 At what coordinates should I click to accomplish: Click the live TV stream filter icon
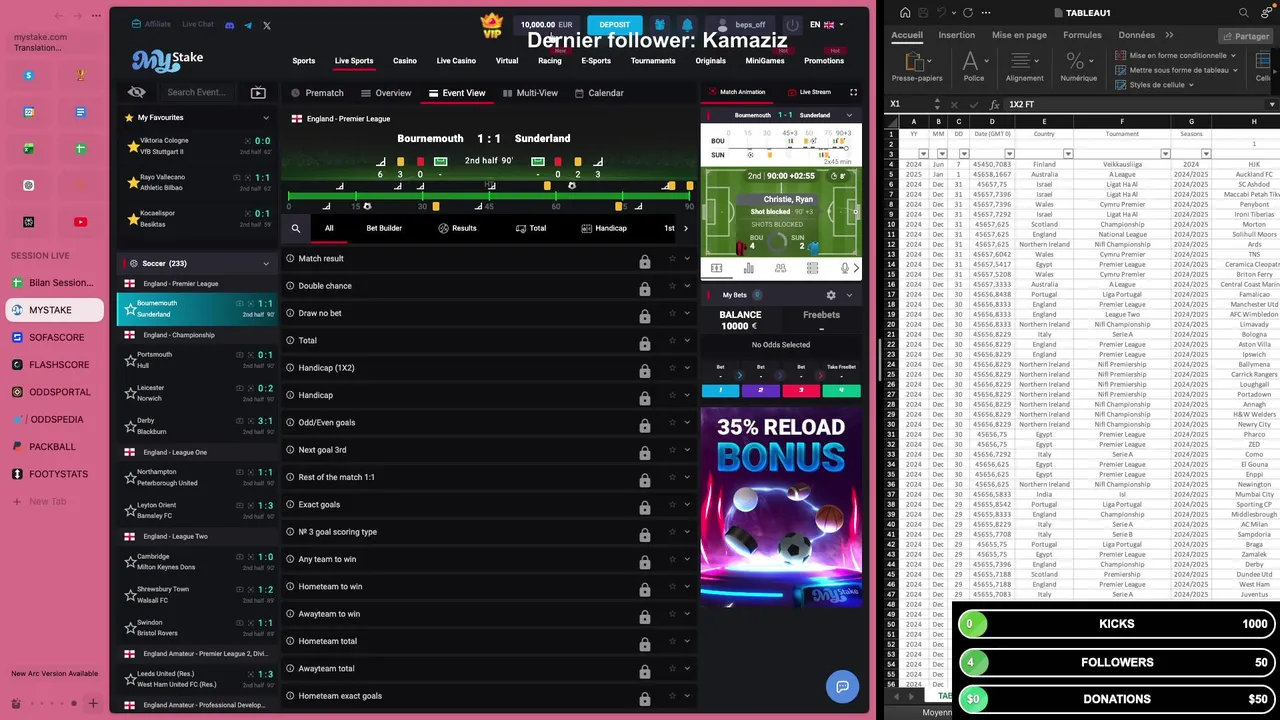click(258, 92)
